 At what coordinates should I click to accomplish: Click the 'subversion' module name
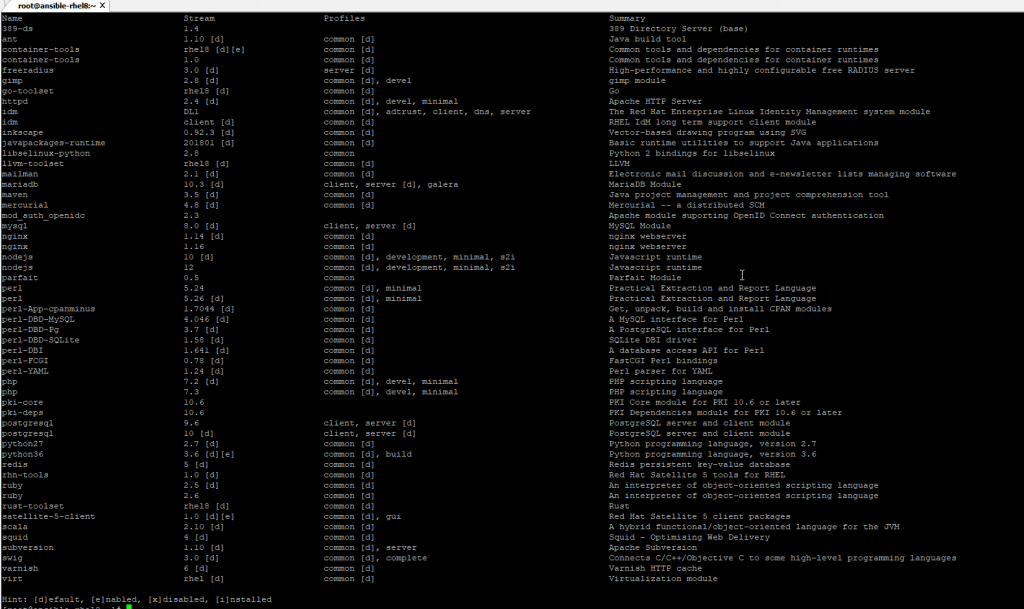tap(28, 548)
